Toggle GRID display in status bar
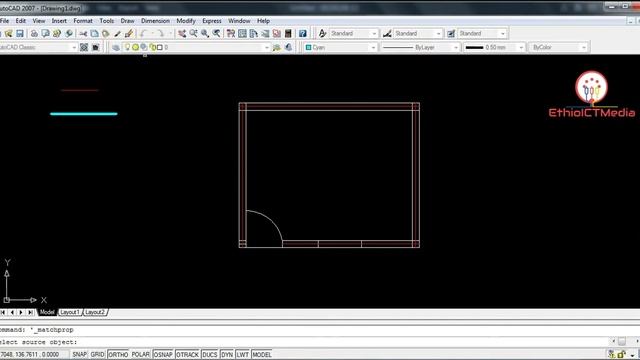Image resolution: width=640 pixels, height=360 pixels. 97,354
